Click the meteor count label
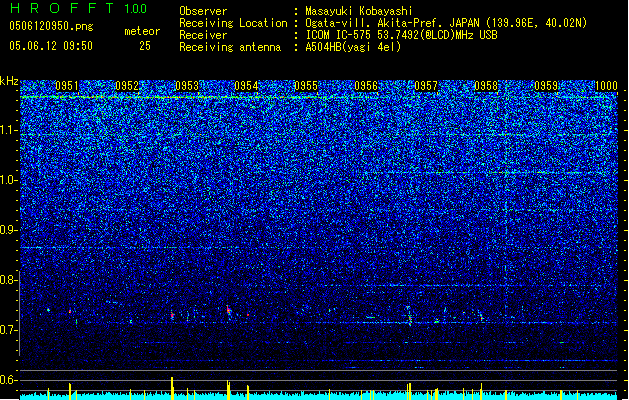This screenshot has height=400, width=629. 142,31
